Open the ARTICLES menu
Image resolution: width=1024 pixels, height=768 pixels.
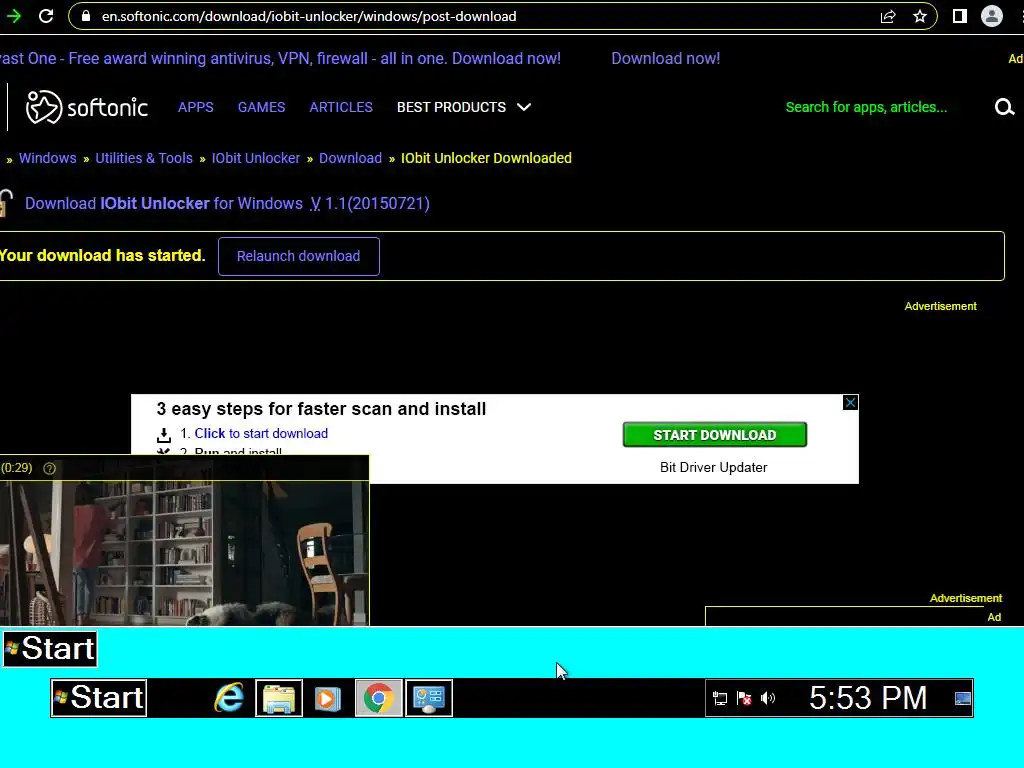pos(341,107)
